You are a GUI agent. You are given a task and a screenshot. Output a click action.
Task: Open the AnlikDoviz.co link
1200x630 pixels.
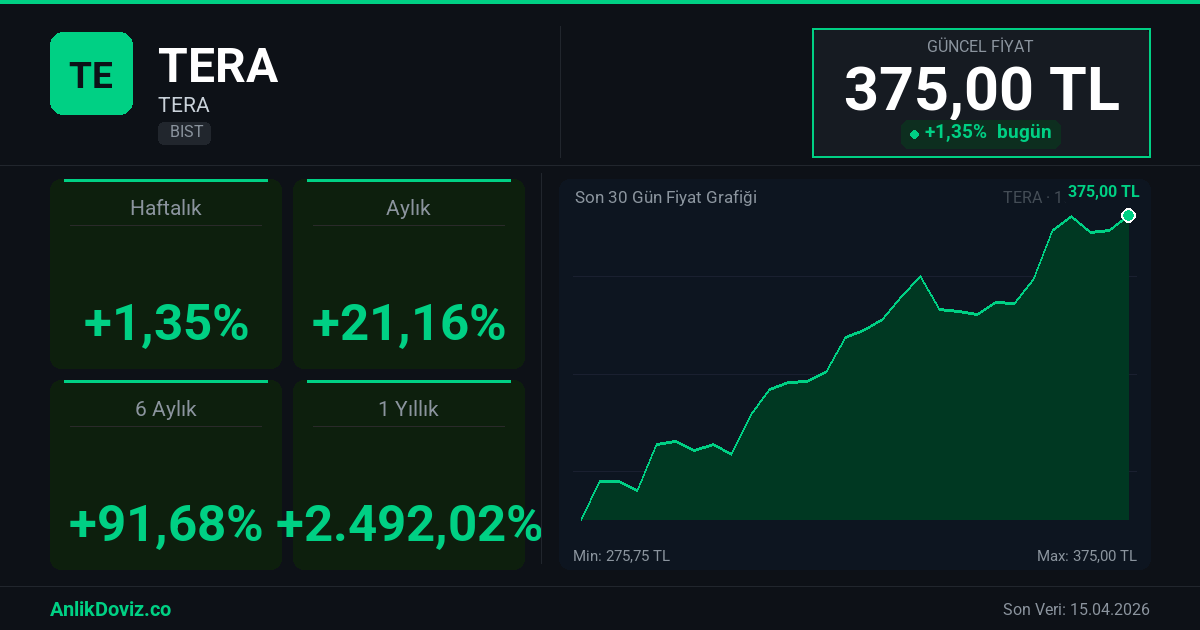click(110, 609)
